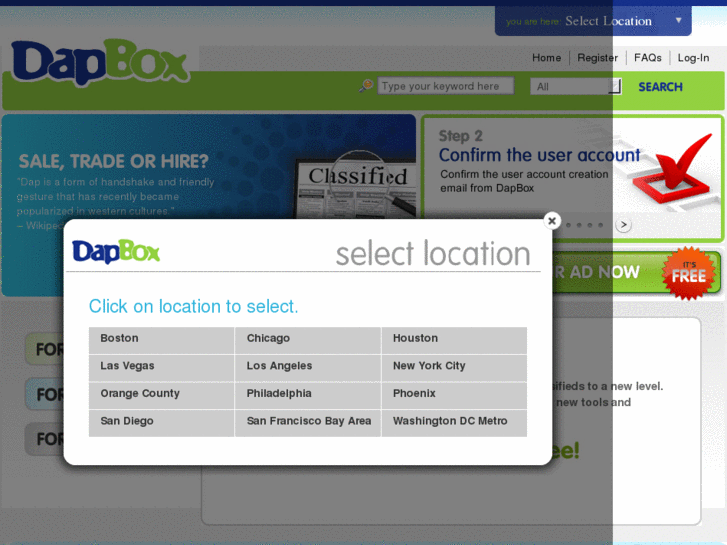The width and height of the screenshot is (727, 545).
Task: Expand the All category dropdown
Action: coord(575,86)
